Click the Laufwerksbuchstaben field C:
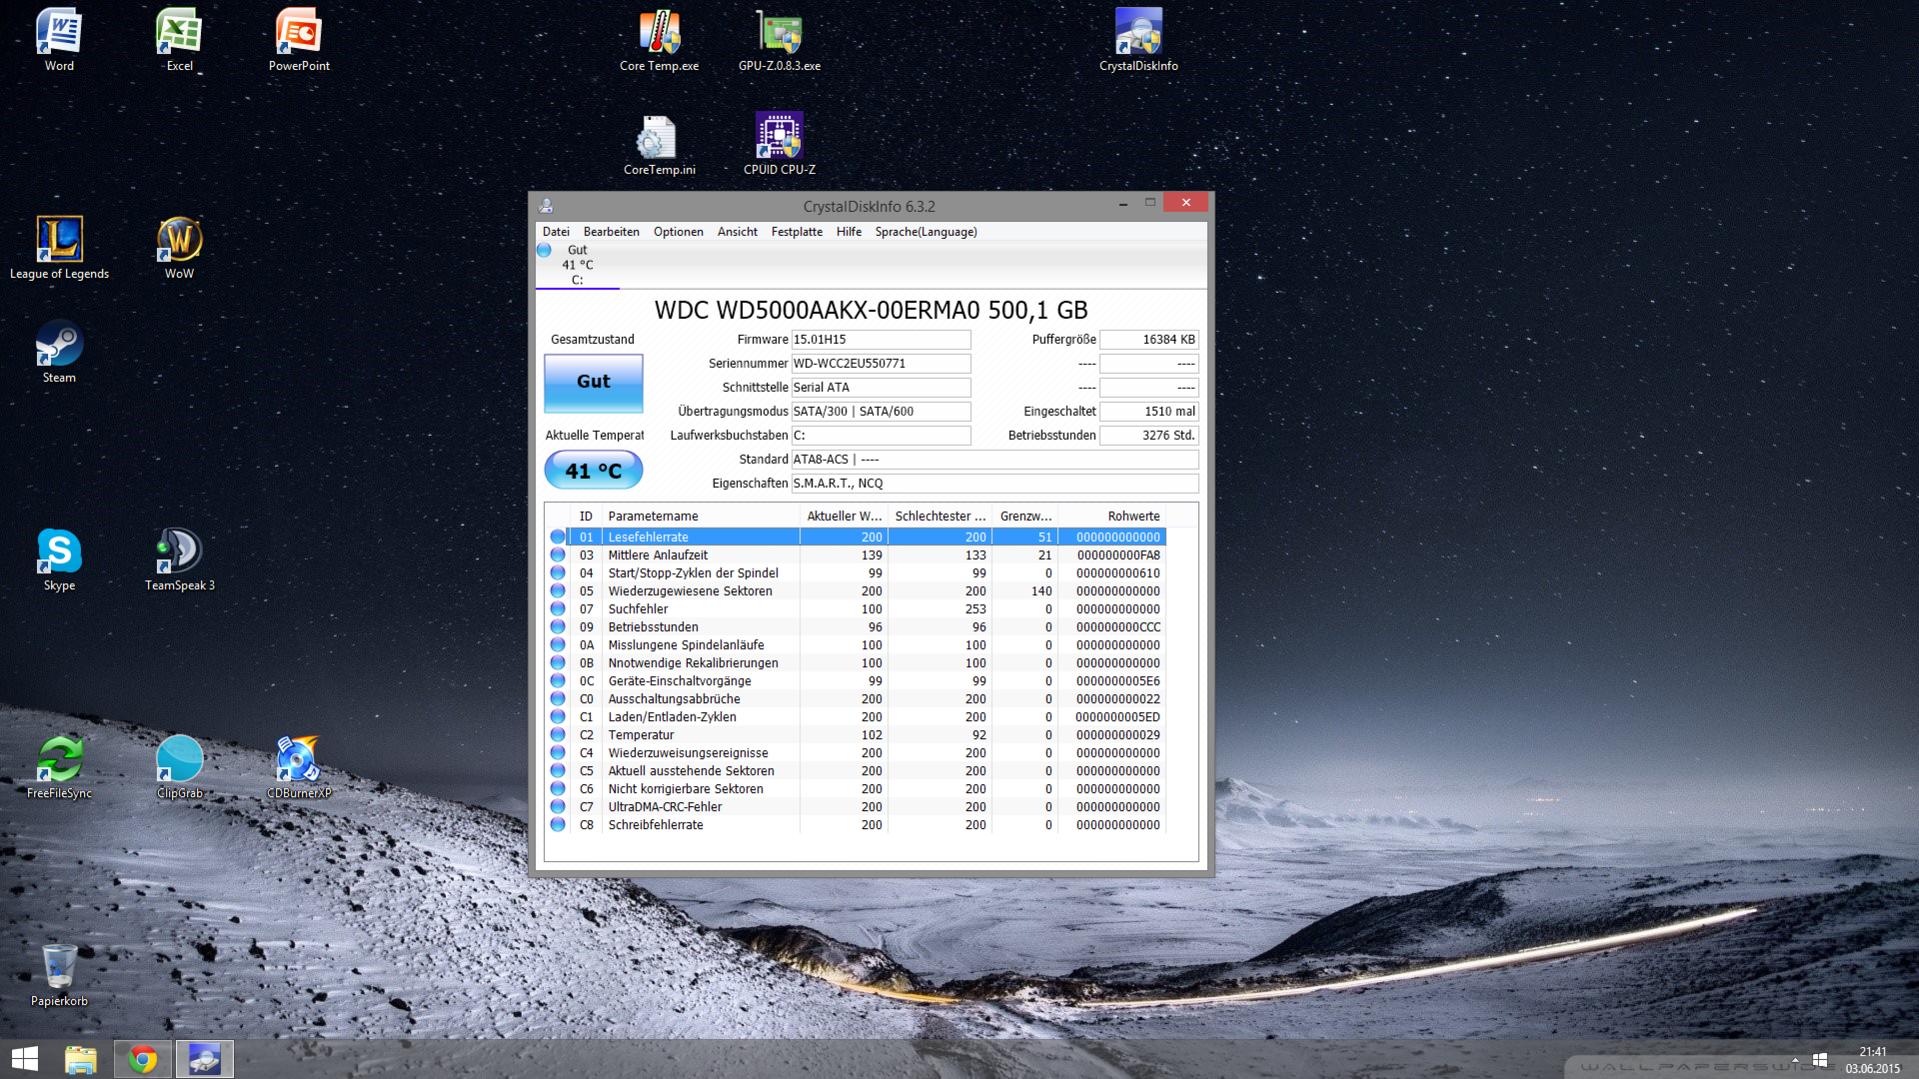The width and height of the screenshot is (1919, 1079). [880, 436]
